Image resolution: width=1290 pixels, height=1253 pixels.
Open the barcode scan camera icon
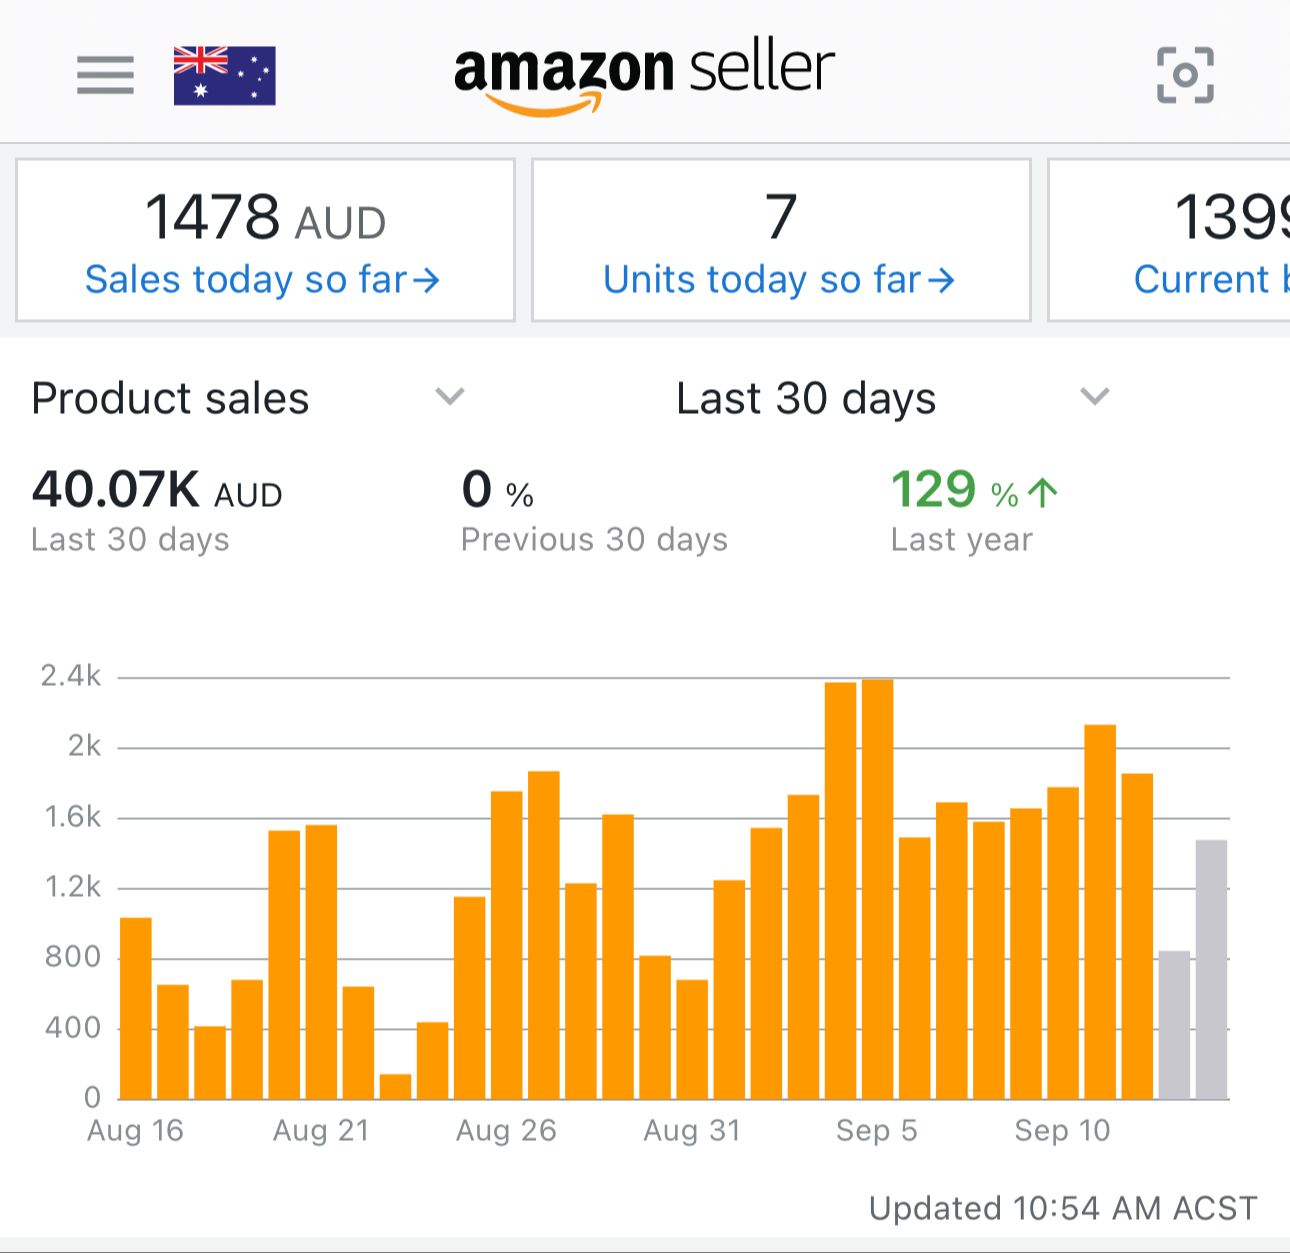1185,75
